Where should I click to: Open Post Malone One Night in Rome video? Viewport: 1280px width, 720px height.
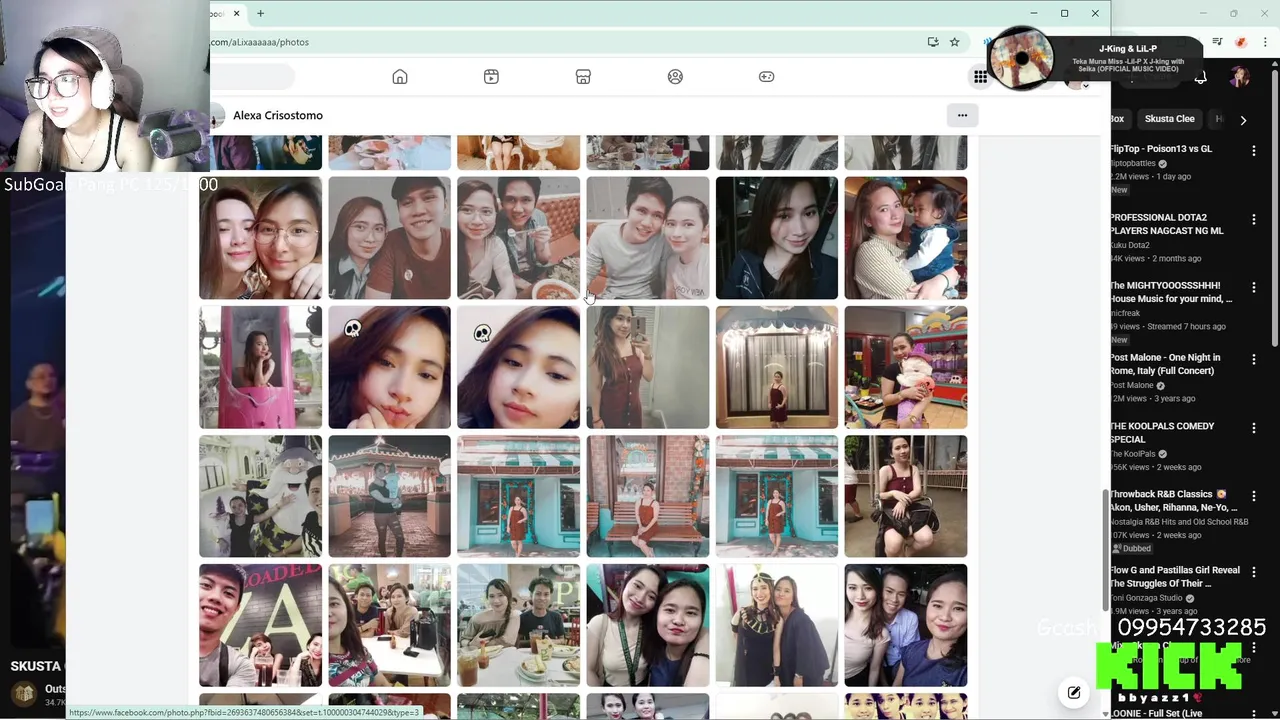[1165, 364]
